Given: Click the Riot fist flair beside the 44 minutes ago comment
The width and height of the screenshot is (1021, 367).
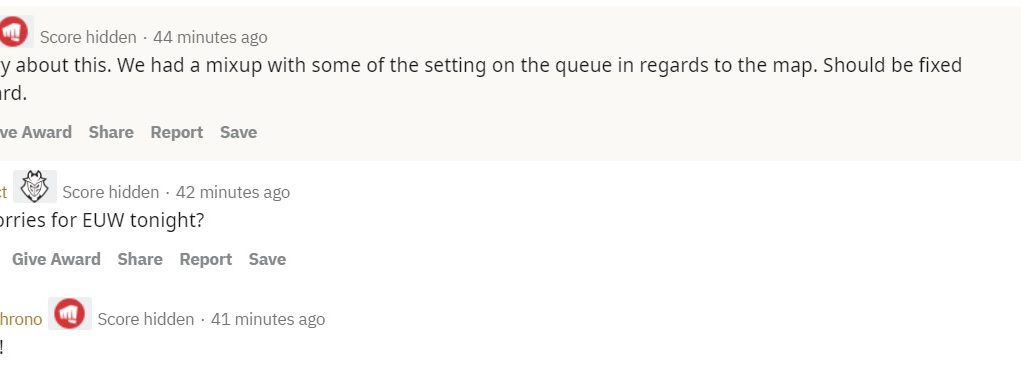Looking at the screenshot, I should tap(14, 31).
